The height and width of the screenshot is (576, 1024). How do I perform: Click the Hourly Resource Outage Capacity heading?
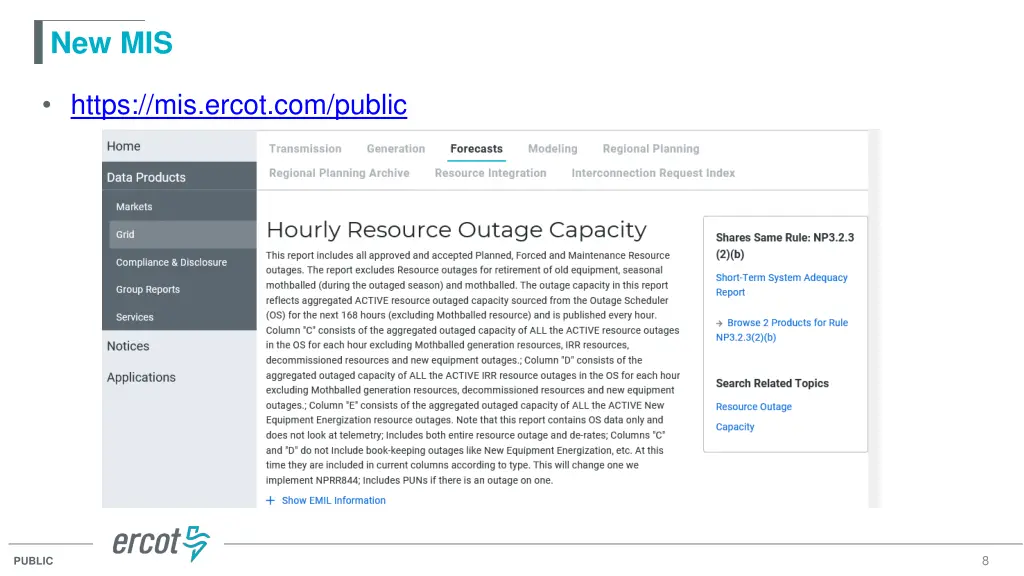click(x=456, y=230)
